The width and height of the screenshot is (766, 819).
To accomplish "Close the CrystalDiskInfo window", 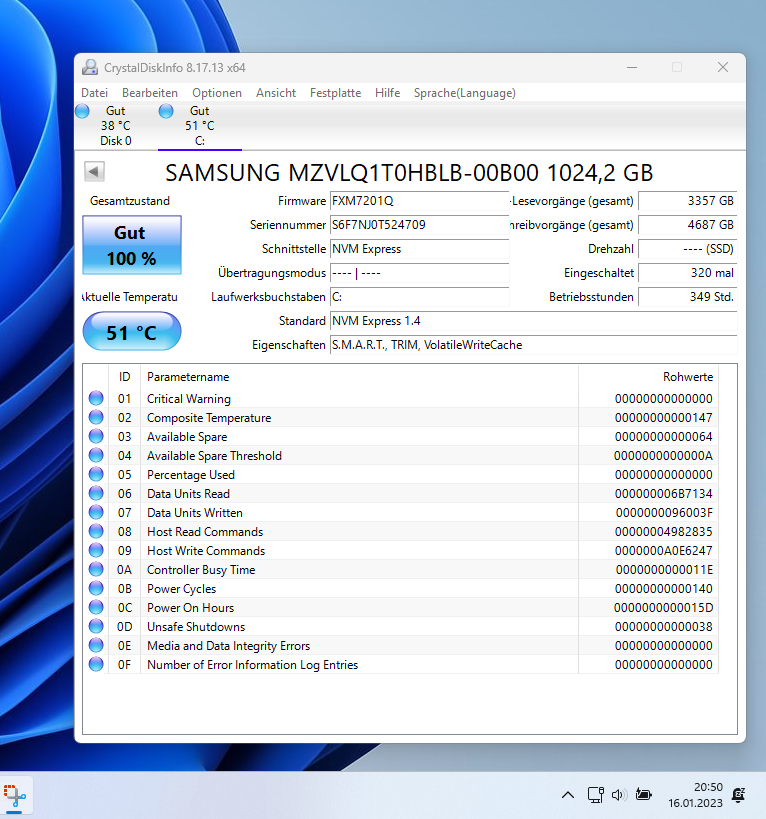I will (x=723, y=67).
